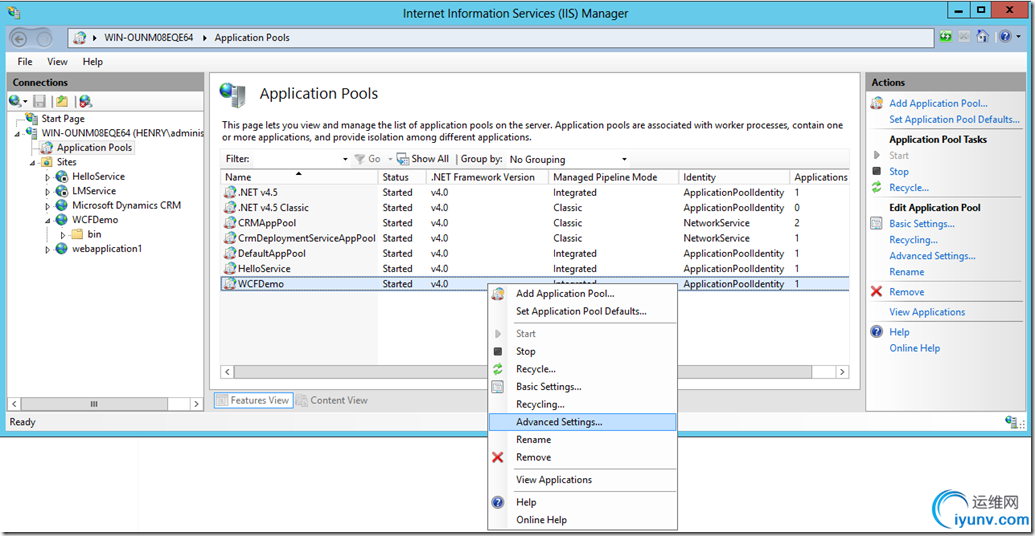The width and height of the screenshot is (1035, 536).
Task: Choose Basic Settings in the context menu
Action: click(582, 387)
